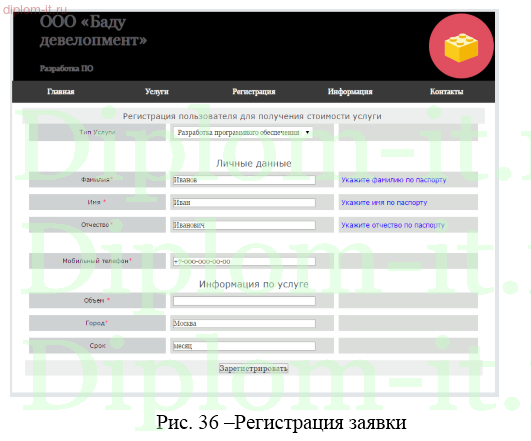The height and width of the screenshot is (441, 531).
Task: Click the hint 'Укажите отчество по паспорту'
Action: pyautogui.click(x=392, y=225)
